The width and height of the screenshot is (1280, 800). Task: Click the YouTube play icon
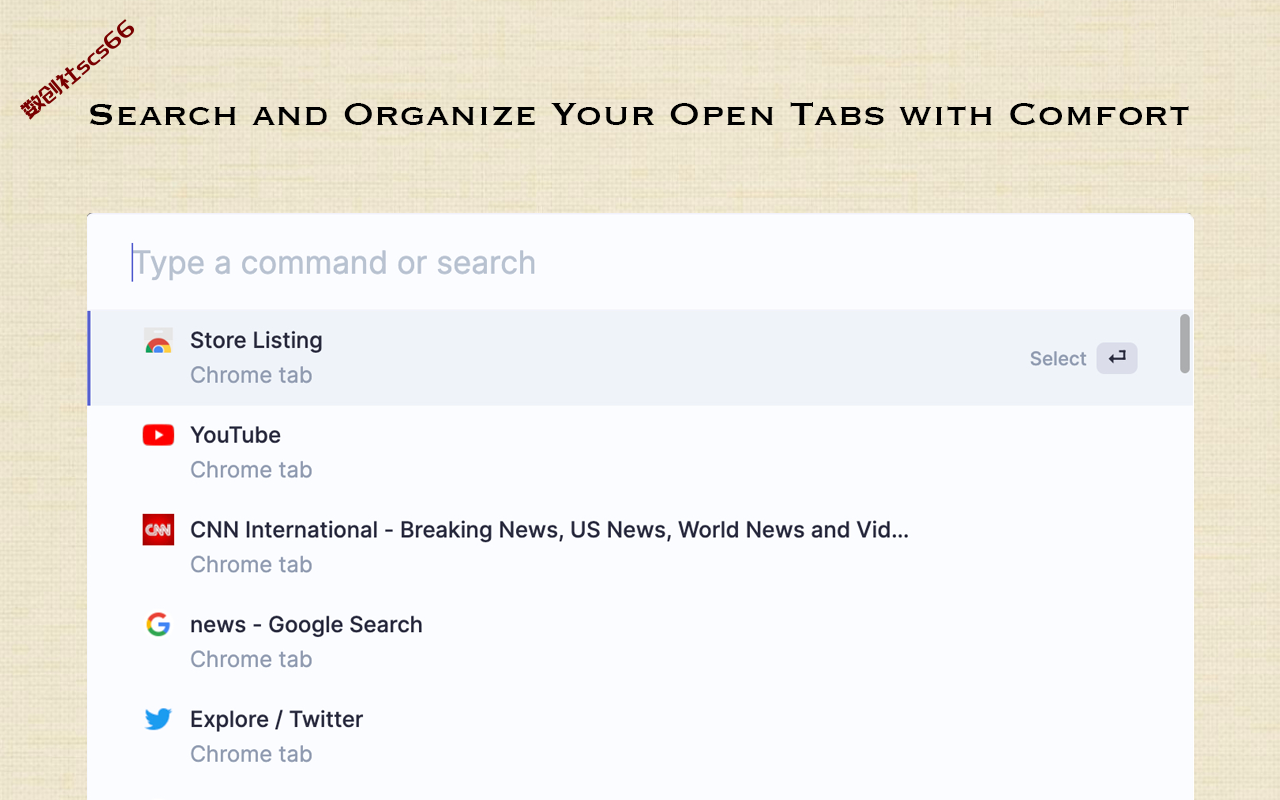click(x=158, y=435)
